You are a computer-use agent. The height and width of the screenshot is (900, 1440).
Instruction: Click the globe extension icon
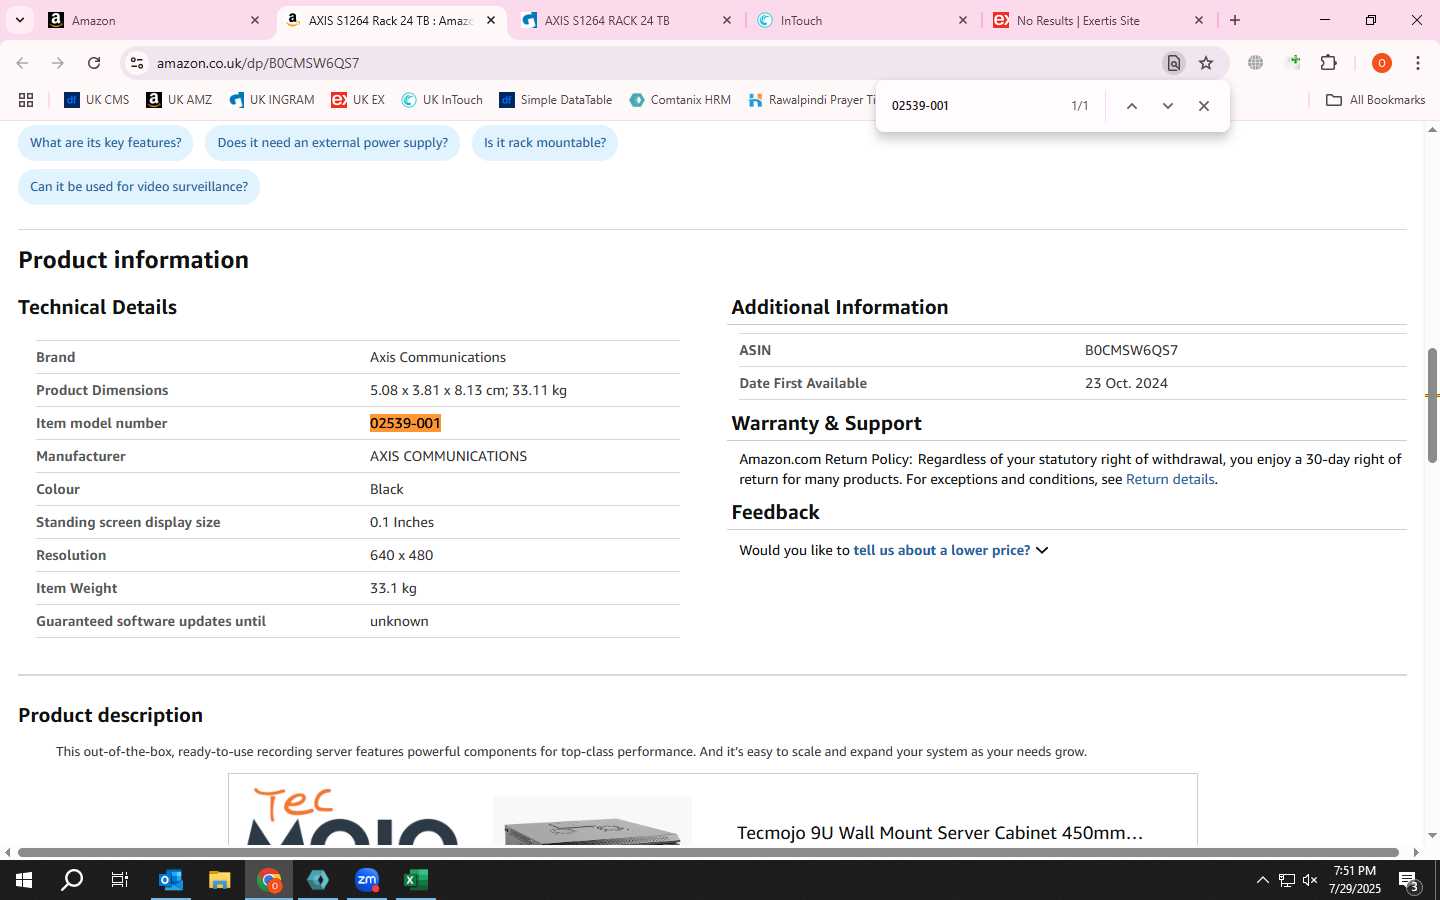1256,63
